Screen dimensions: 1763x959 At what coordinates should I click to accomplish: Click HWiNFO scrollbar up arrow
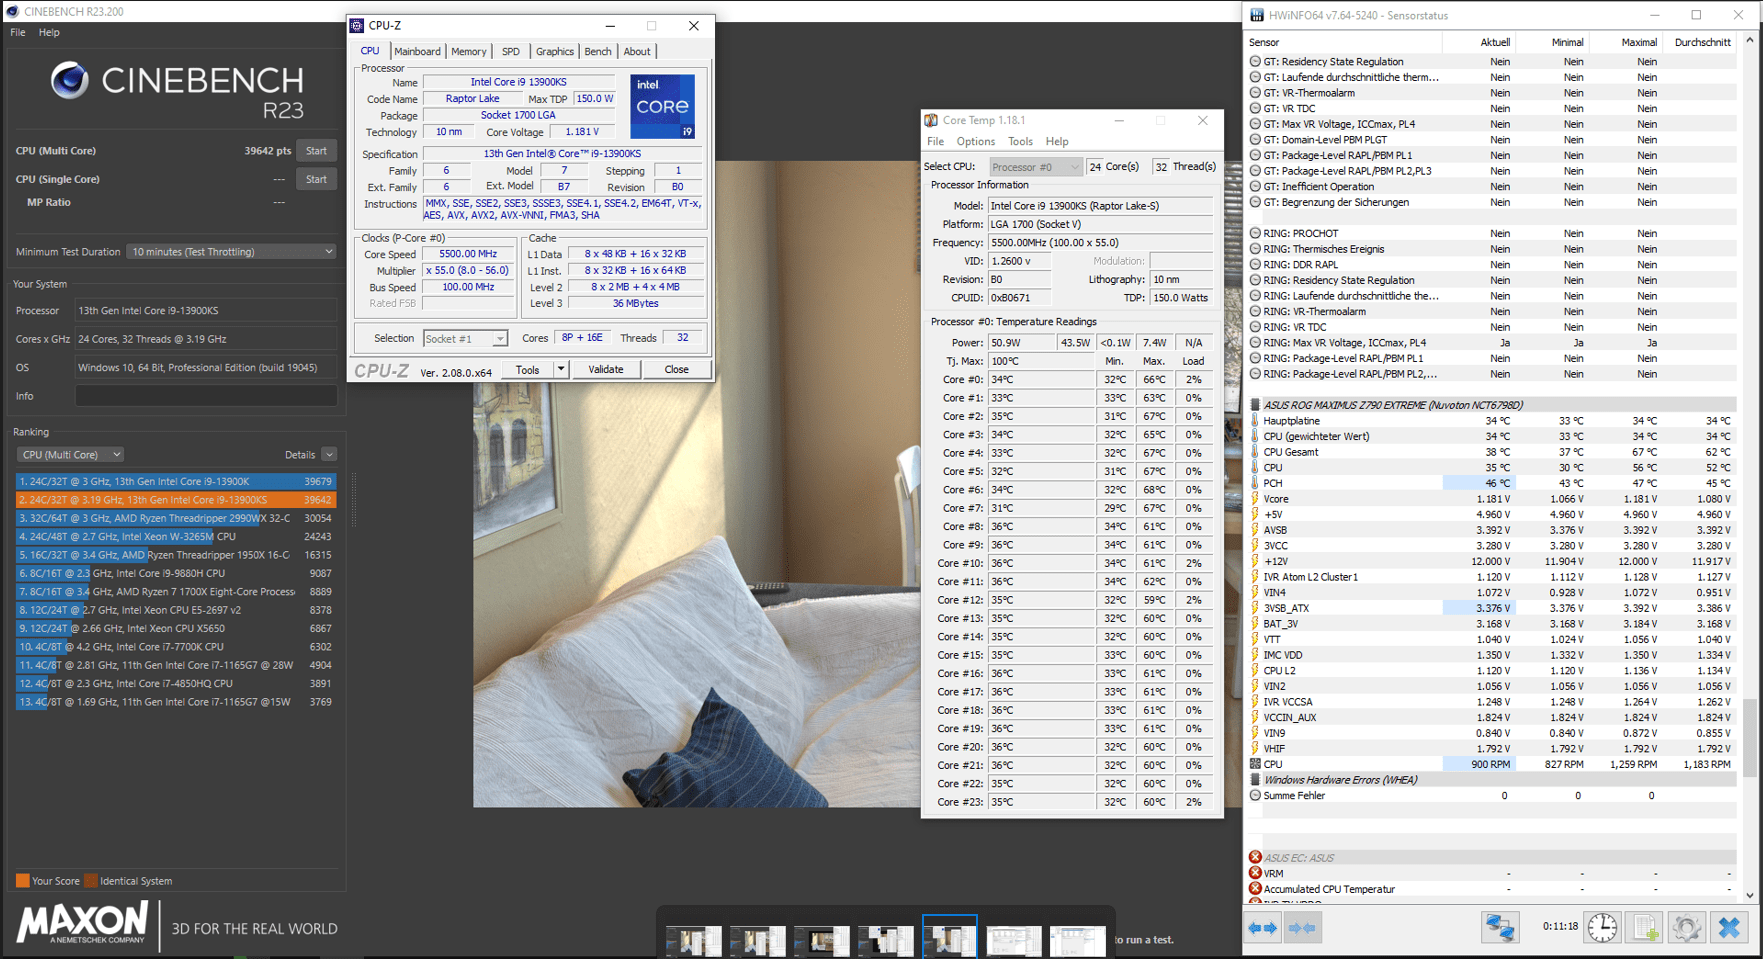(1750, 41)
